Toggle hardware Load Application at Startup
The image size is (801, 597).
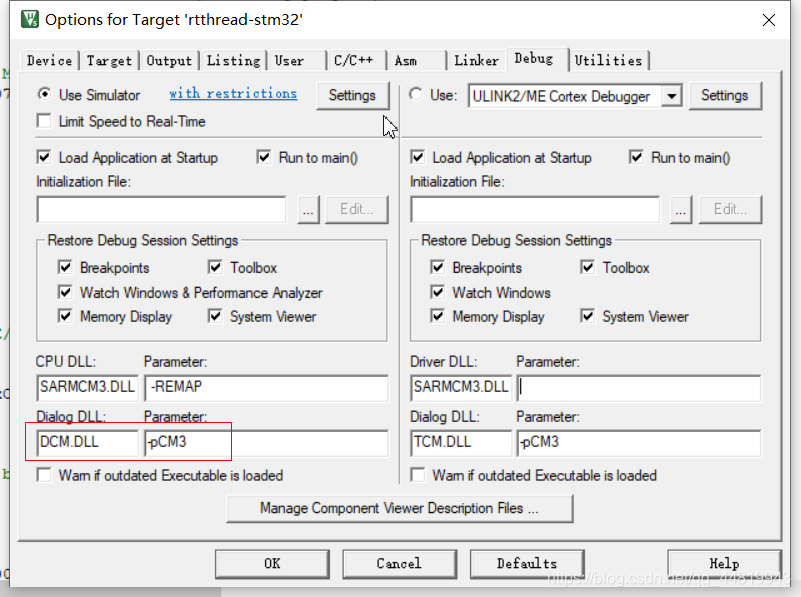(418, 157)
